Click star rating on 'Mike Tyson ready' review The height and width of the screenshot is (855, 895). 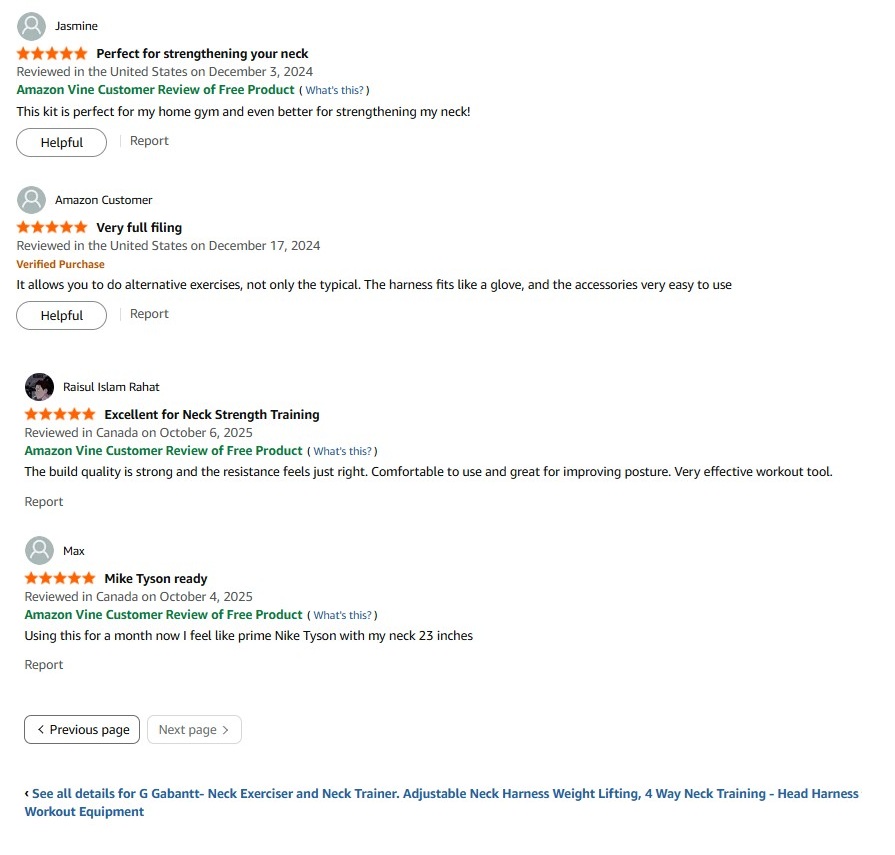click(60, 579)
